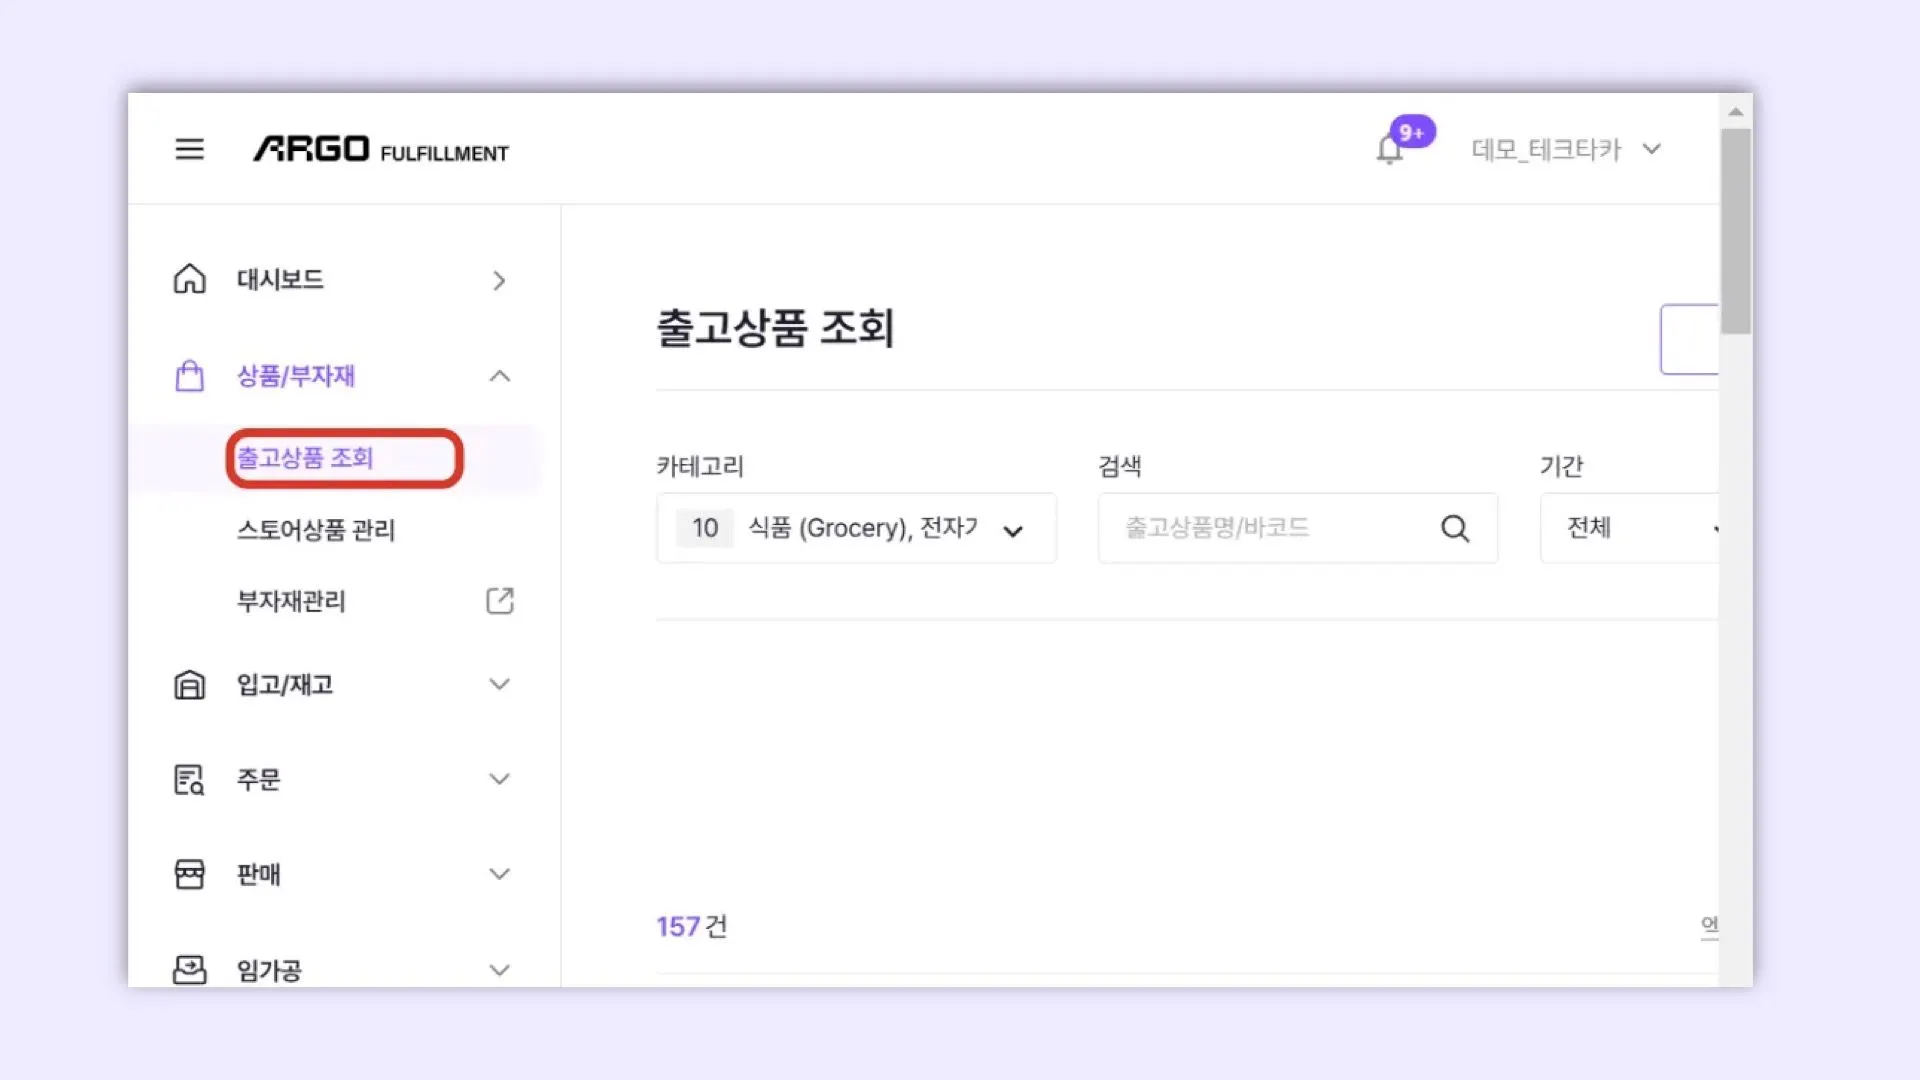Image resolution: width=1920 pixels, height=1080 pixels.
Task: Click the 주문 order list icon
Action: [x=189, y=779]
